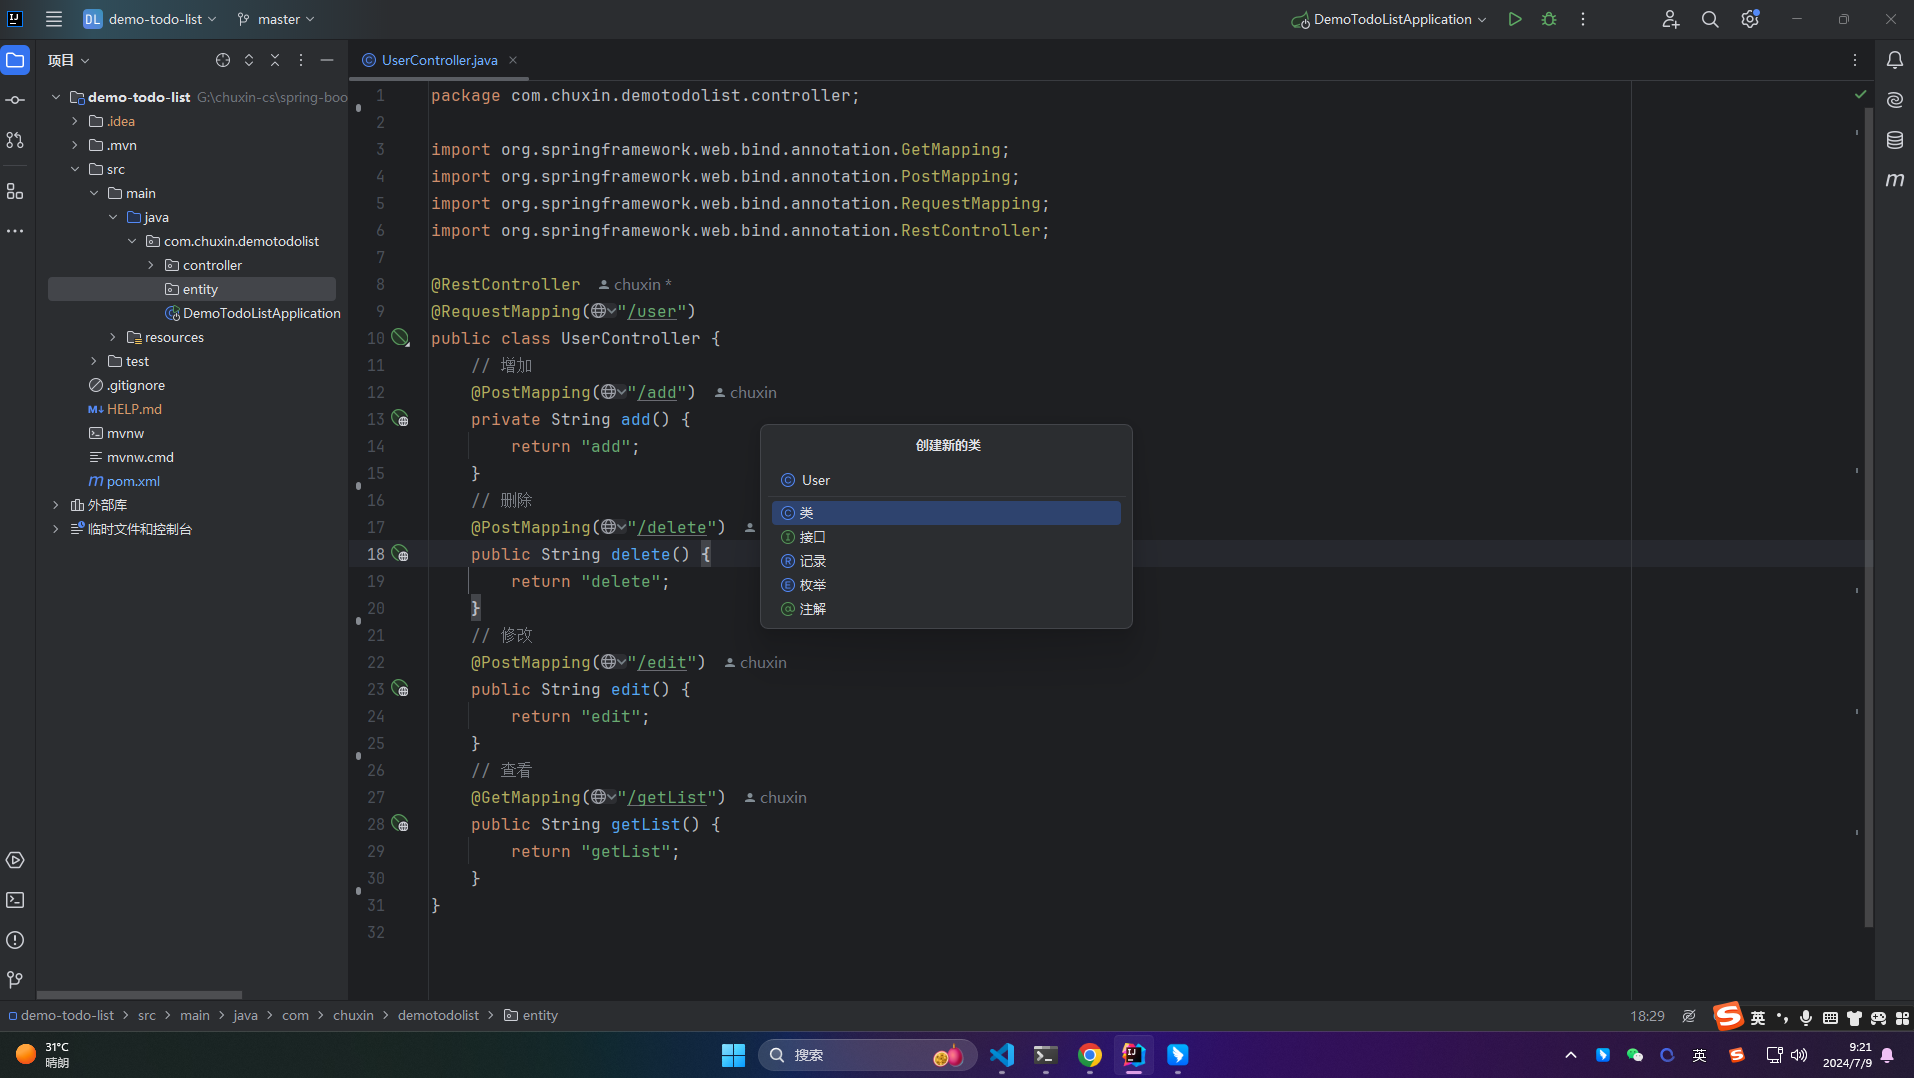
Task: Open the main hamburger menu
Action: click(54, 19)
